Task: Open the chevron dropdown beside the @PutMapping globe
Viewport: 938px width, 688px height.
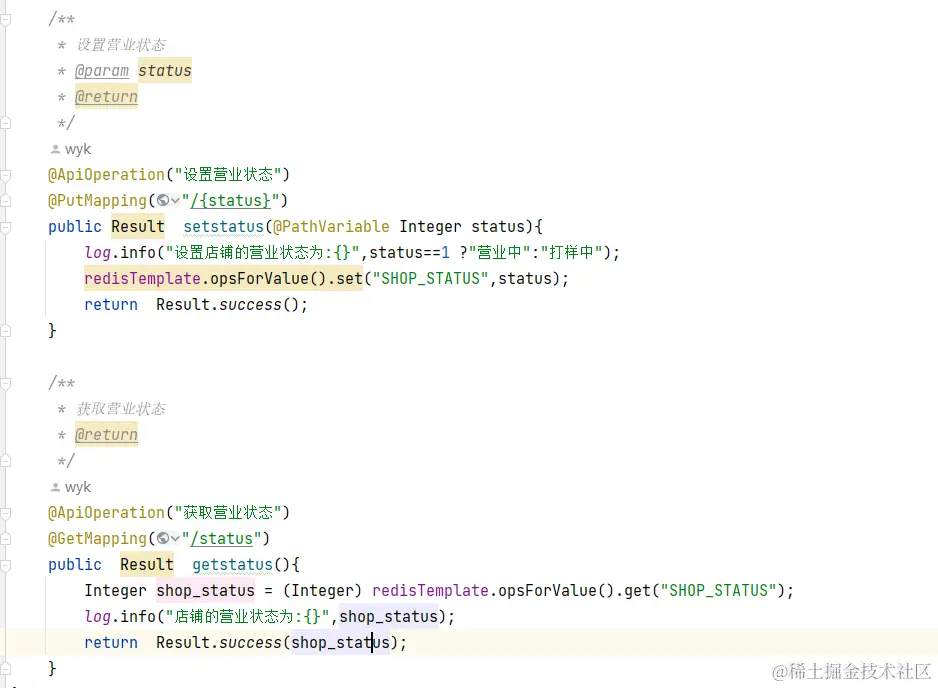Action: click(175, 201)
